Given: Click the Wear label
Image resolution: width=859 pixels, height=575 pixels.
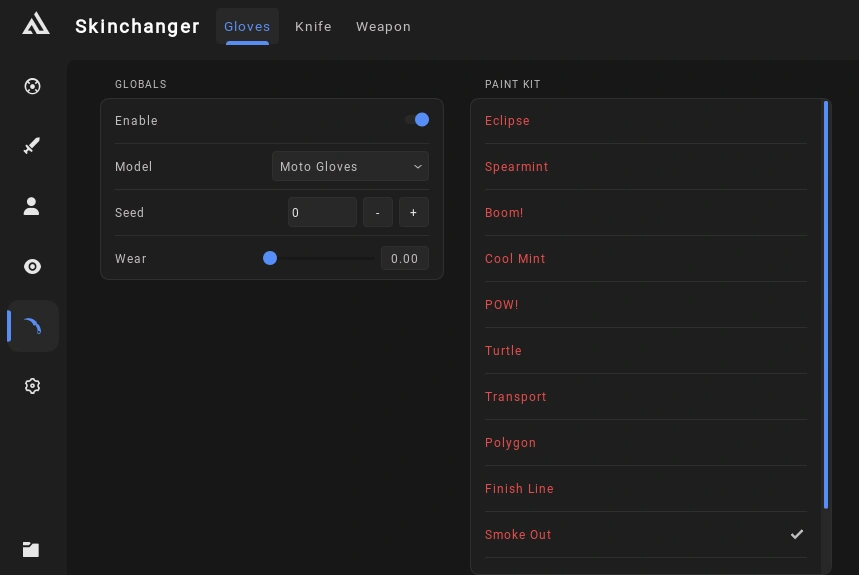Looking at the screenshot, I should click(x=130, y=258).
